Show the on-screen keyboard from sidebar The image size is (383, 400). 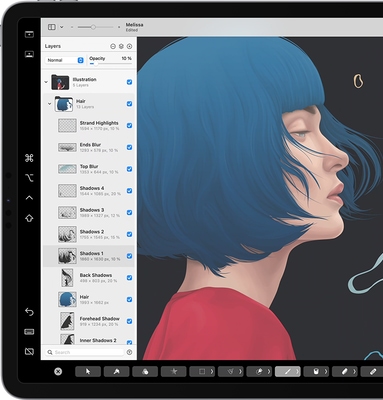tap(29, 332)
